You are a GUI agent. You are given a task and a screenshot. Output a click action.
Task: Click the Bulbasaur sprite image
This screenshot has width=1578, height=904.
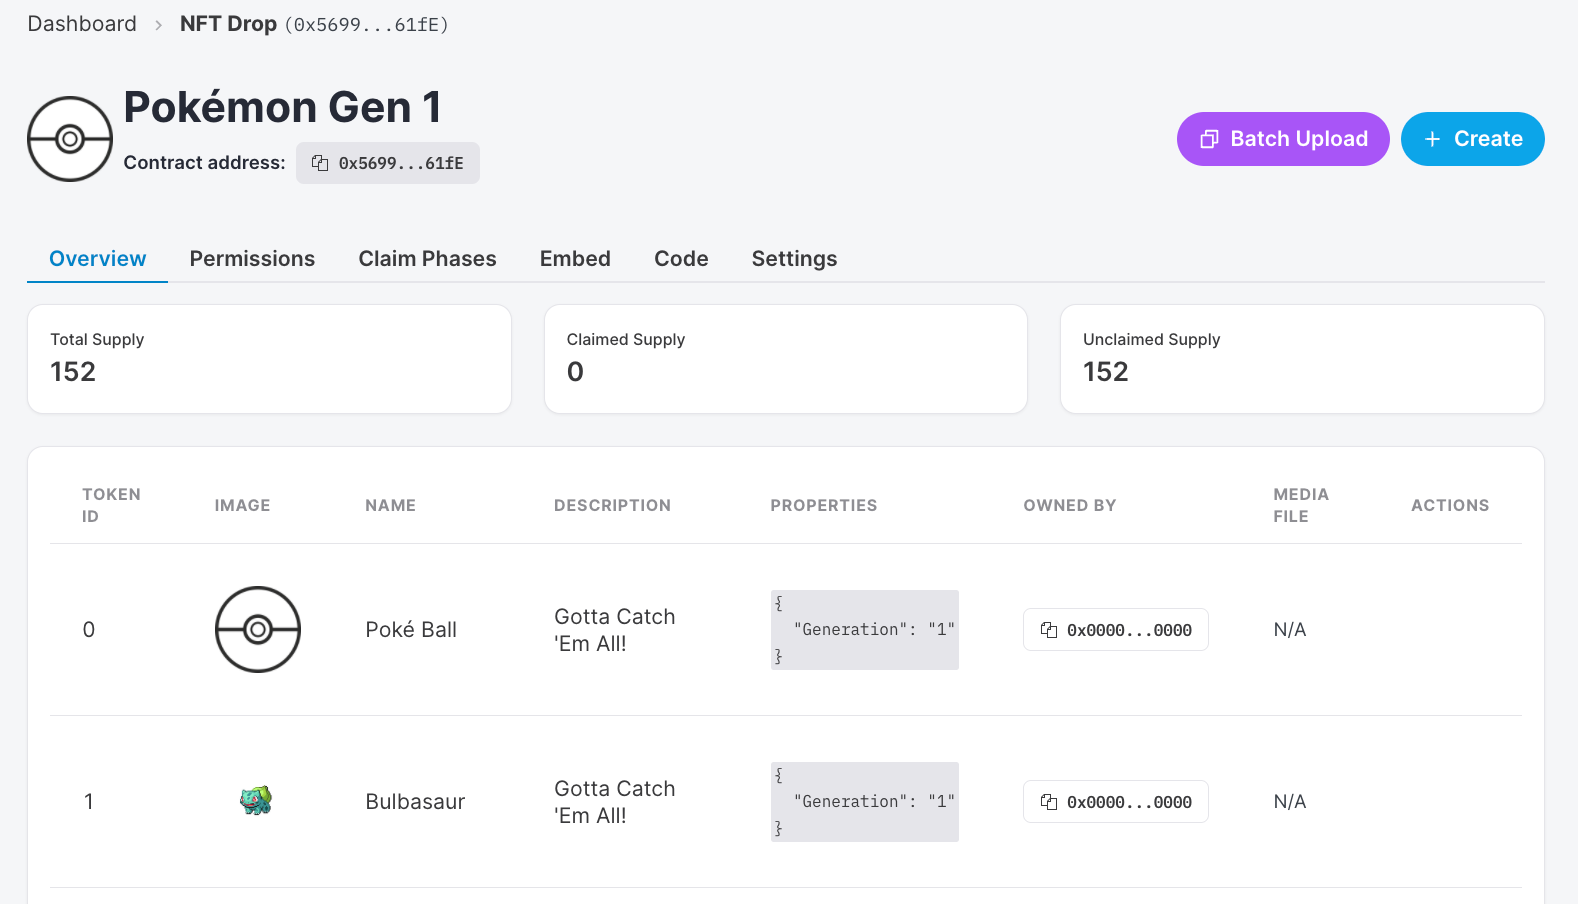256,800
